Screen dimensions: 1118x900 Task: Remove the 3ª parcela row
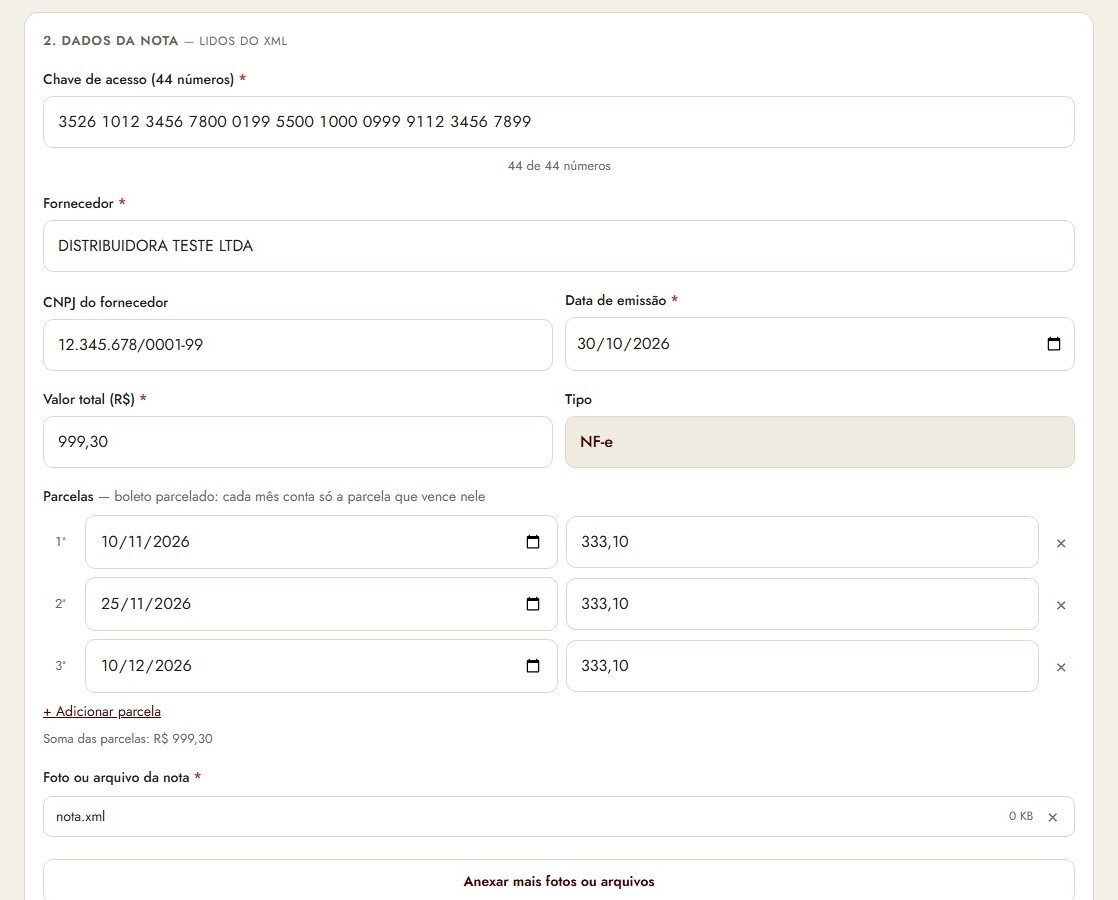point(1061,668)
